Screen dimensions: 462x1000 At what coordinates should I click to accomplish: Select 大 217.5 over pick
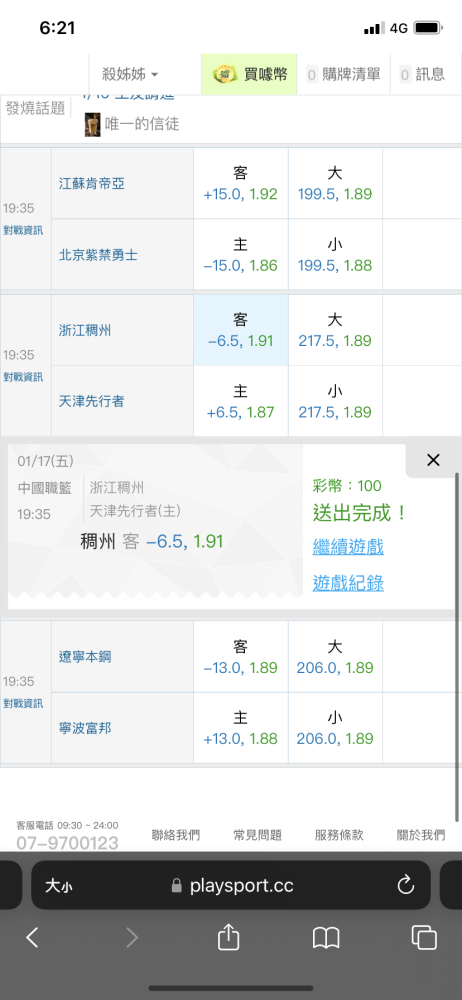(x=335, y=330)
